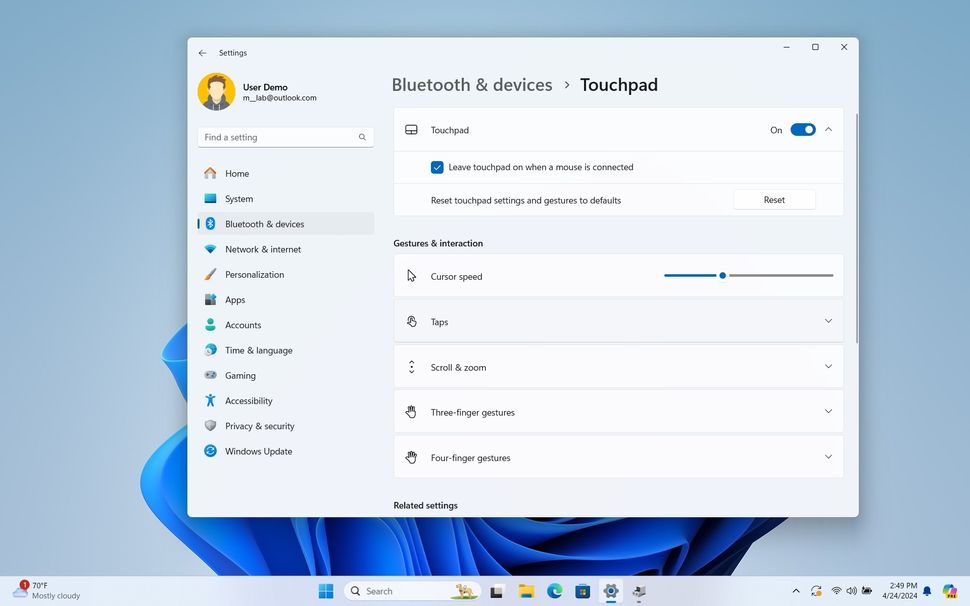Select the Network & internet globe icon
This screenshot has height=606, width=970.
click(x=210, y=249)
